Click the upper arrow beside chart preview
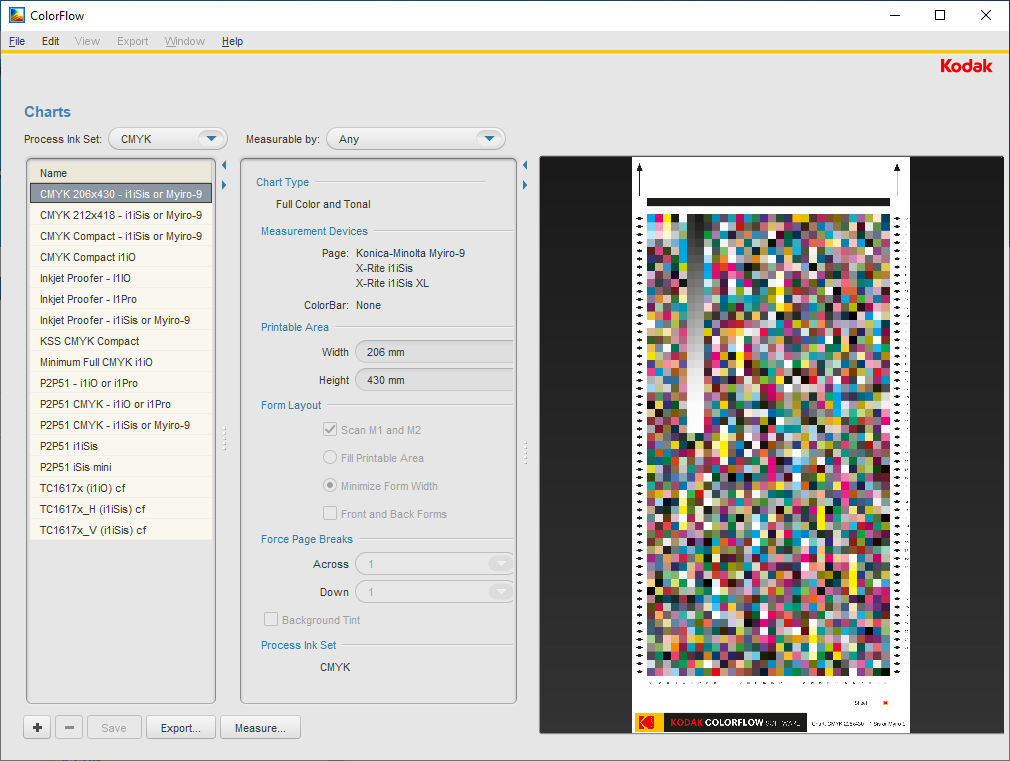1010x761 pixels. (x=524, y=165)
